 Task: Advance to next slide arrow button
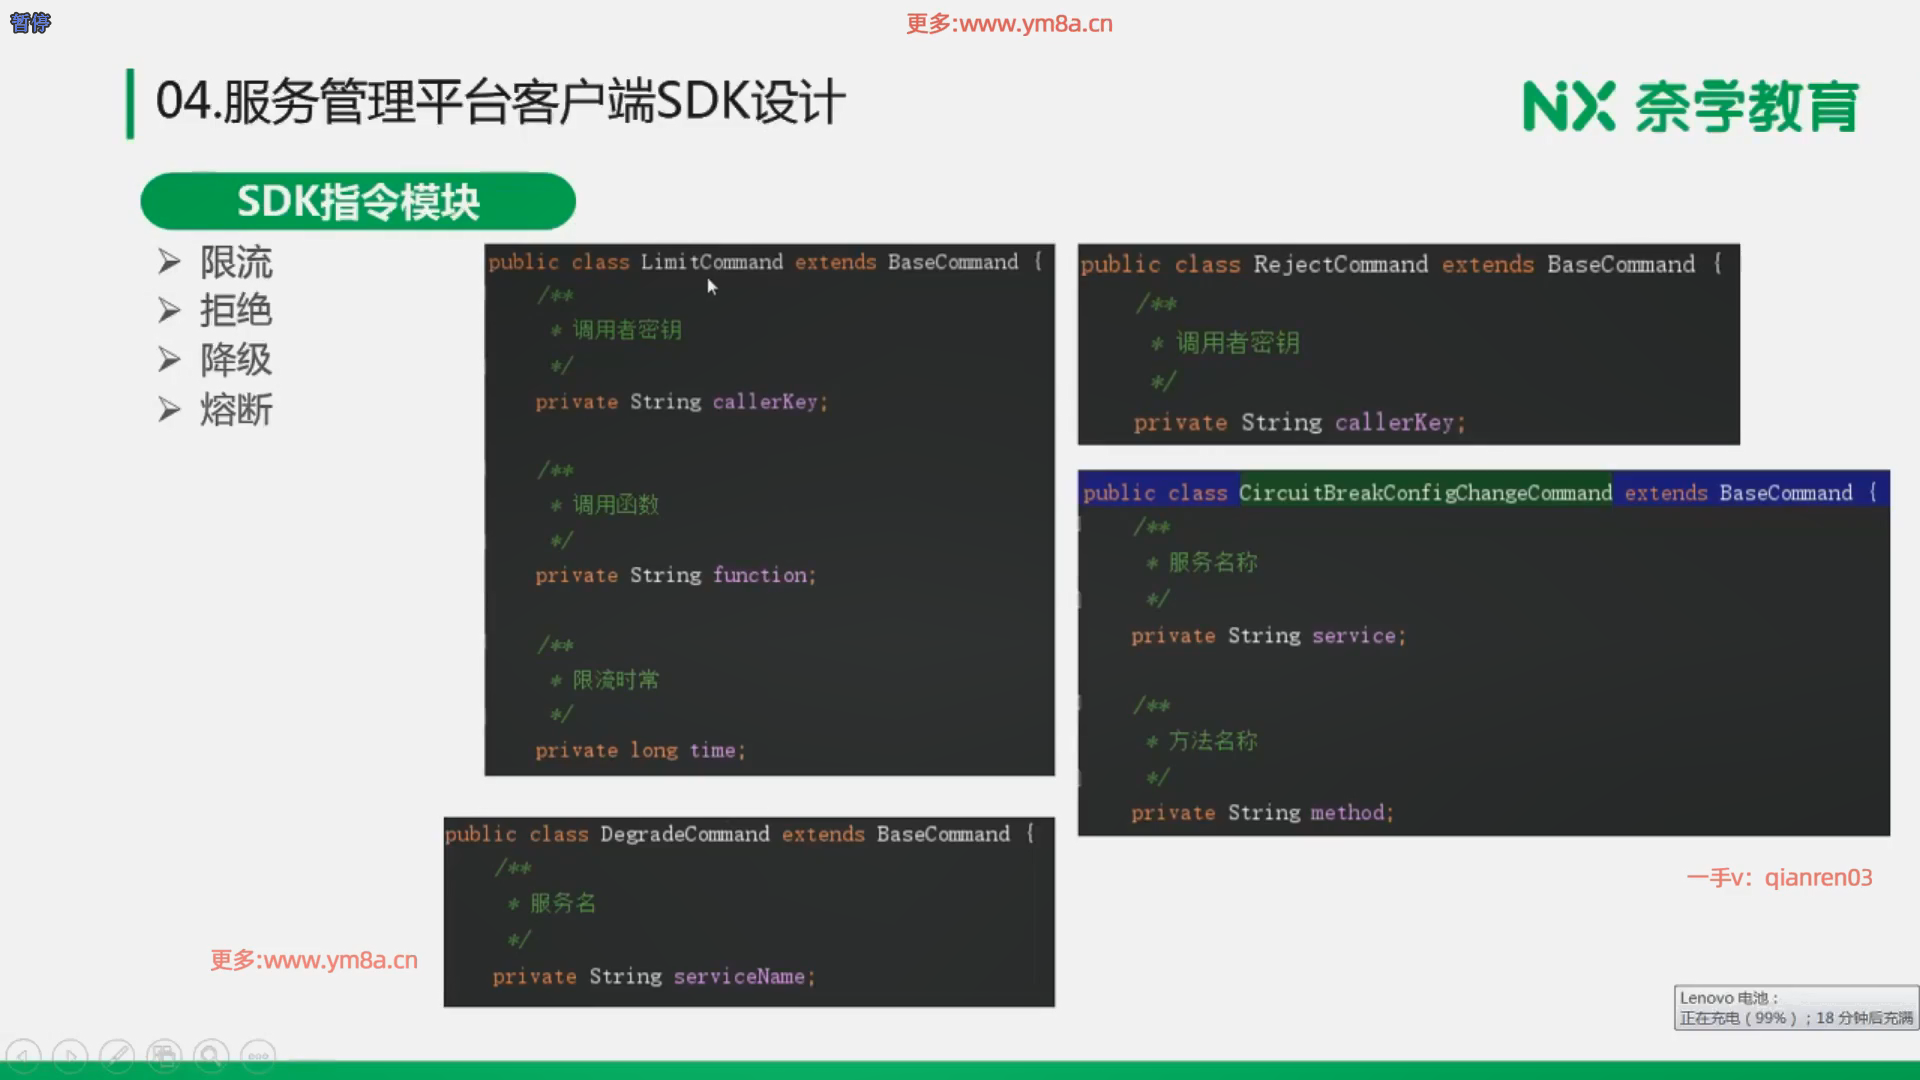point(70,1056)
